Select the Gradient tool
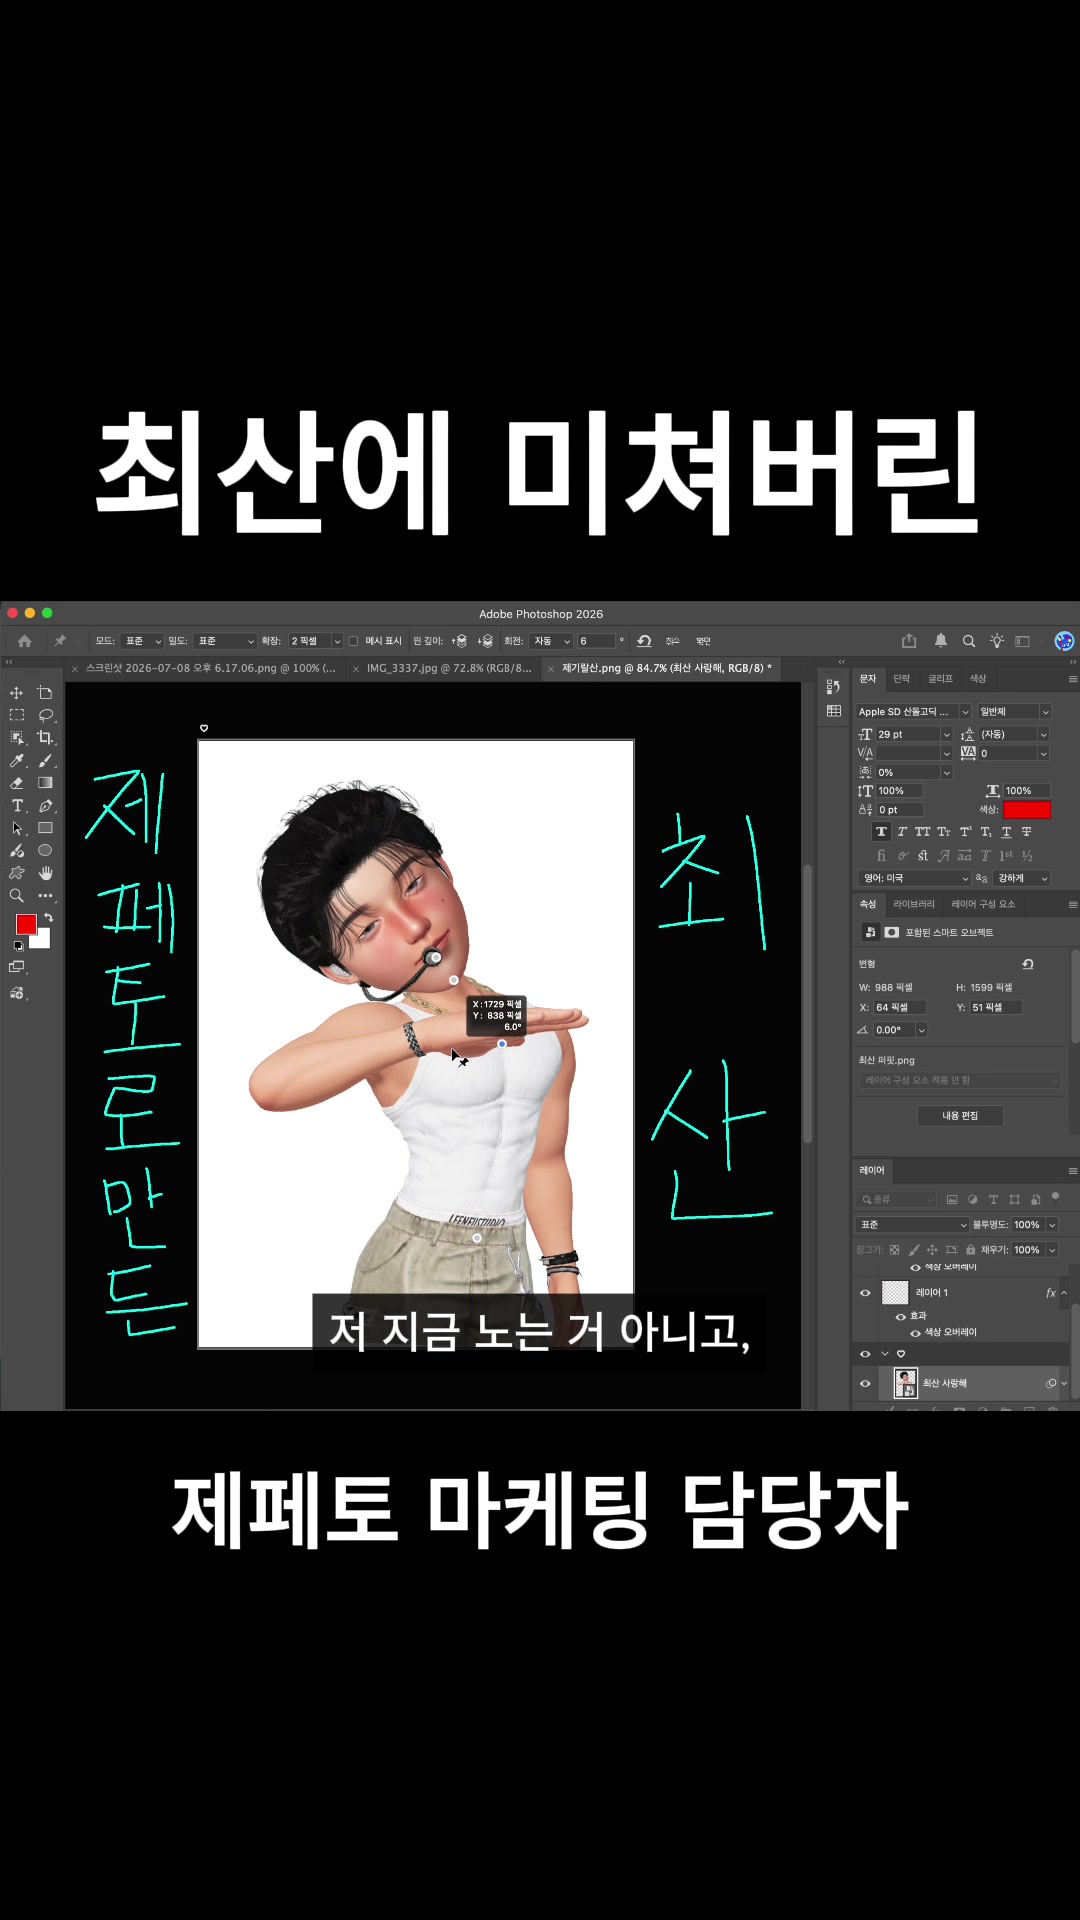This screenshot has height=1920, width=1080. click(45, 783)
